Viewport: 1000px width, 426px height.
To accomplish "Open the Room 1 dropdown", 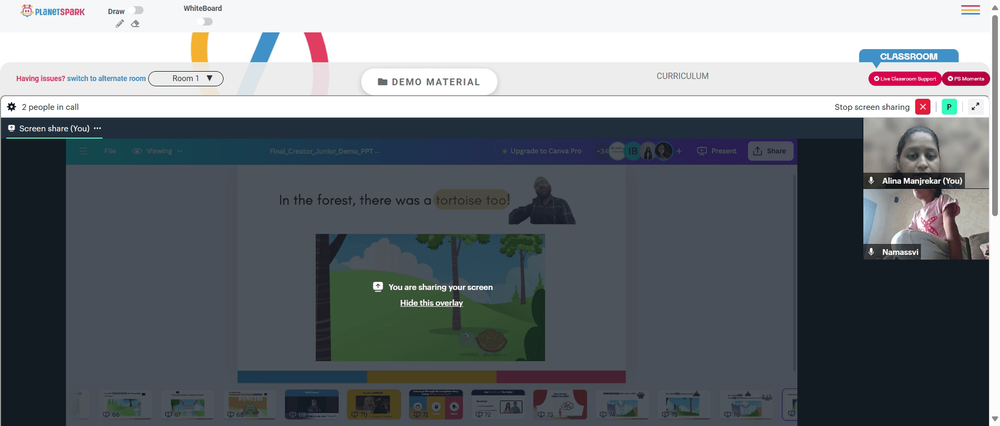I will pos(186,78).
